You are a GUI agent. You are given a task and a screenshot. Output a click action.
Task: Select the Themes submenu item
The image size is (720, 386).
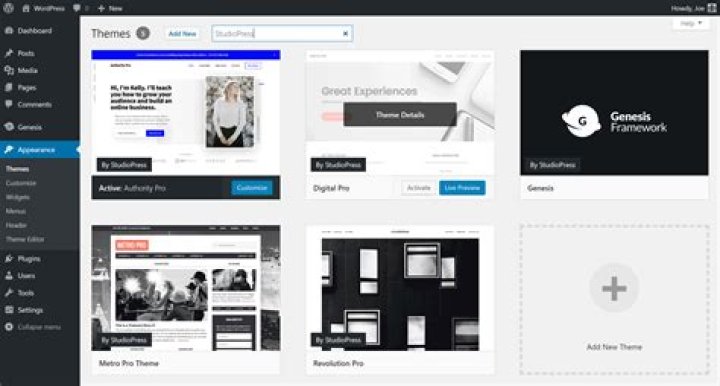[x=17, y=169]
